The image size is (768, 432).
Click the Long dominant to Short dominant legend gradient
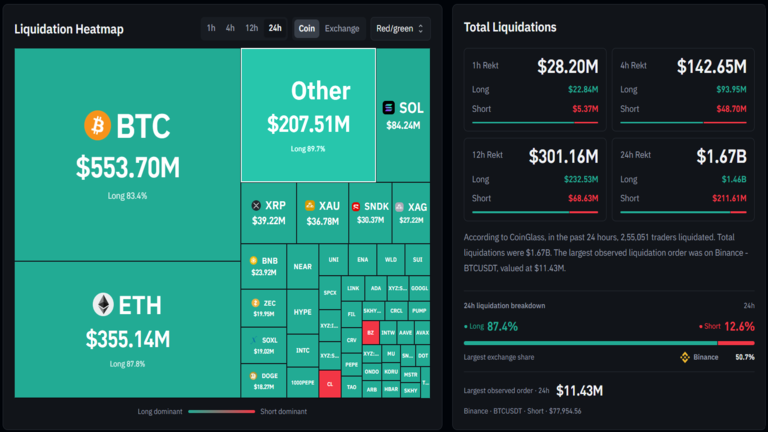[221, 411]
